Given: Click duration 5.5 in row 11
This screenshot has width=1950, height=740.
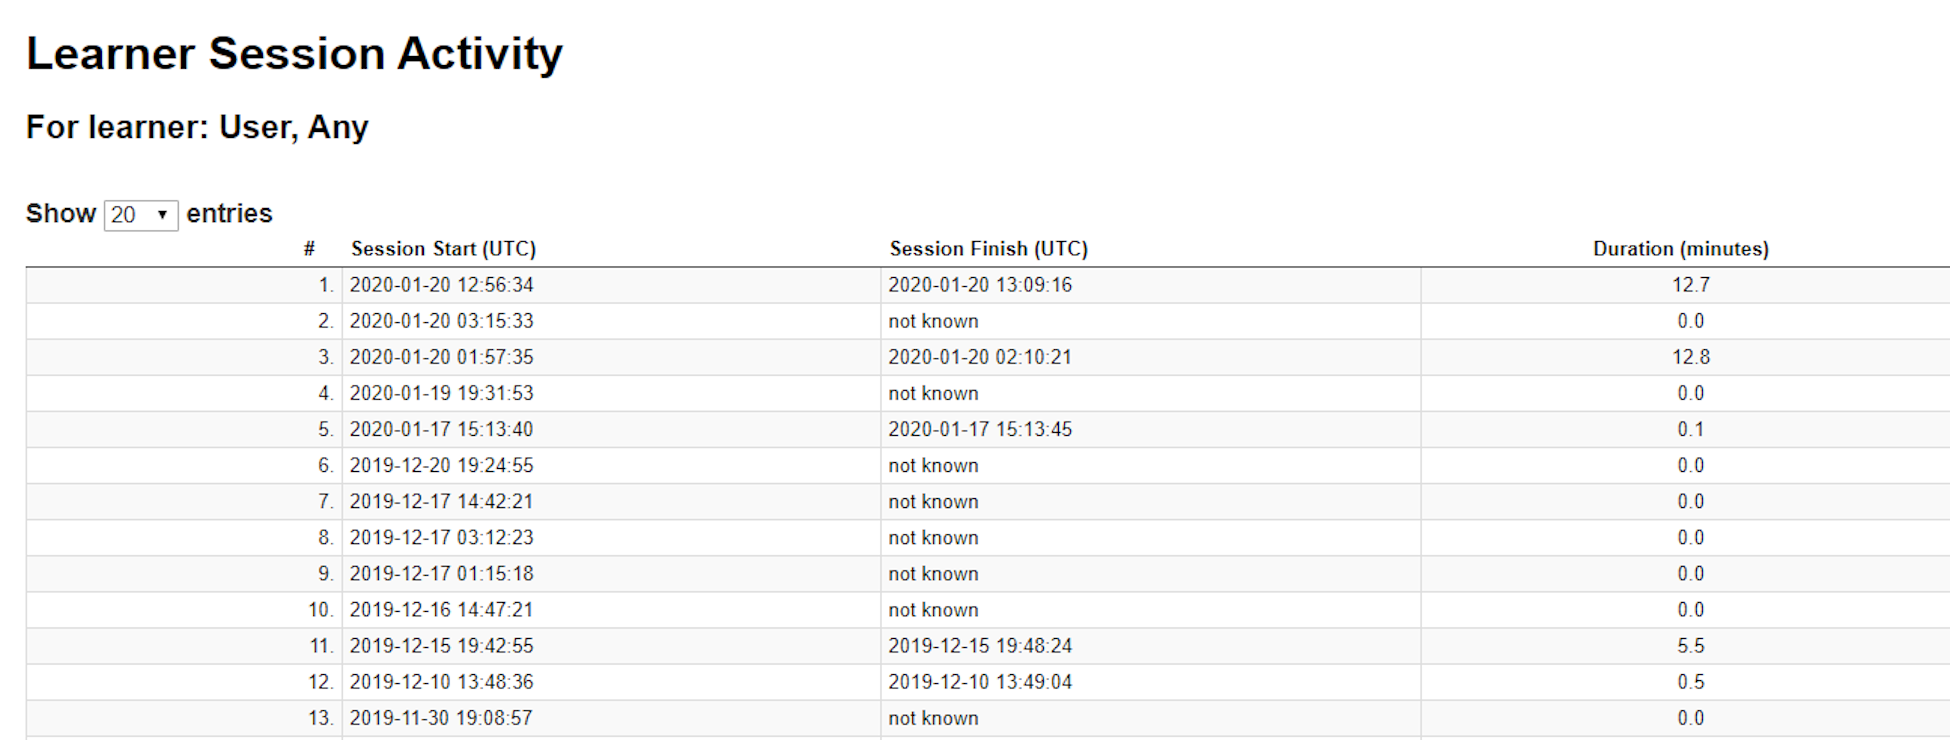Looking at the screenshot, I should (x=1690, y=646).
